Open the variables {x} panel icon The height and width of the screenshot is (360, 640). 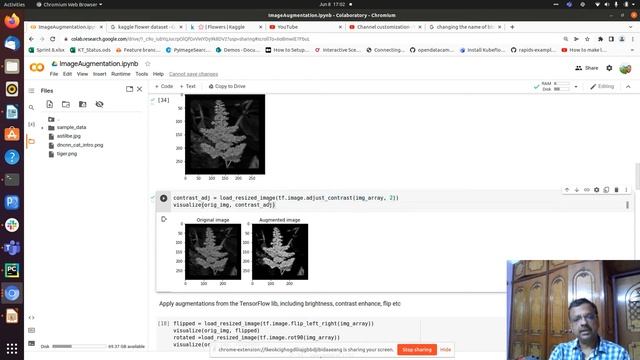[31, 124]
